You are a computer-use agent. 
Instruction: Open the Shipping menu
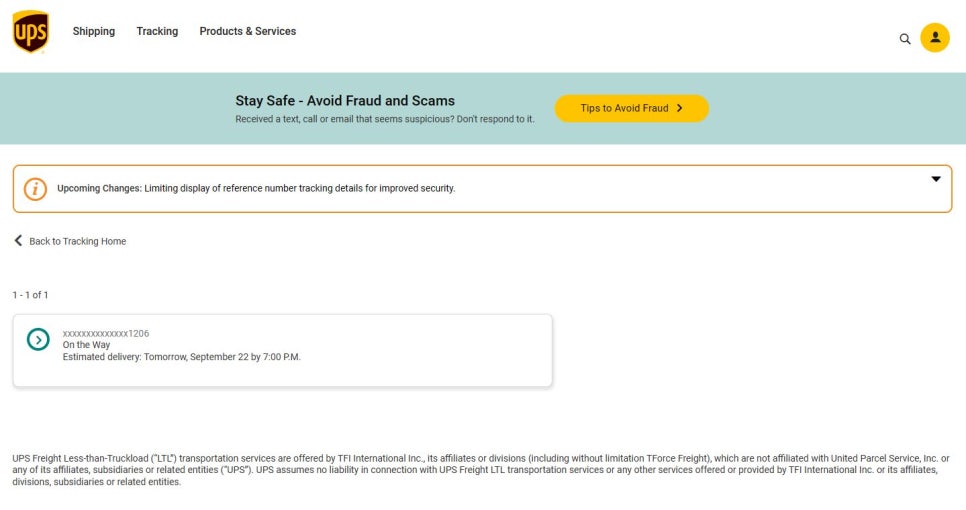pyautogui.click(x=94, y=31)
